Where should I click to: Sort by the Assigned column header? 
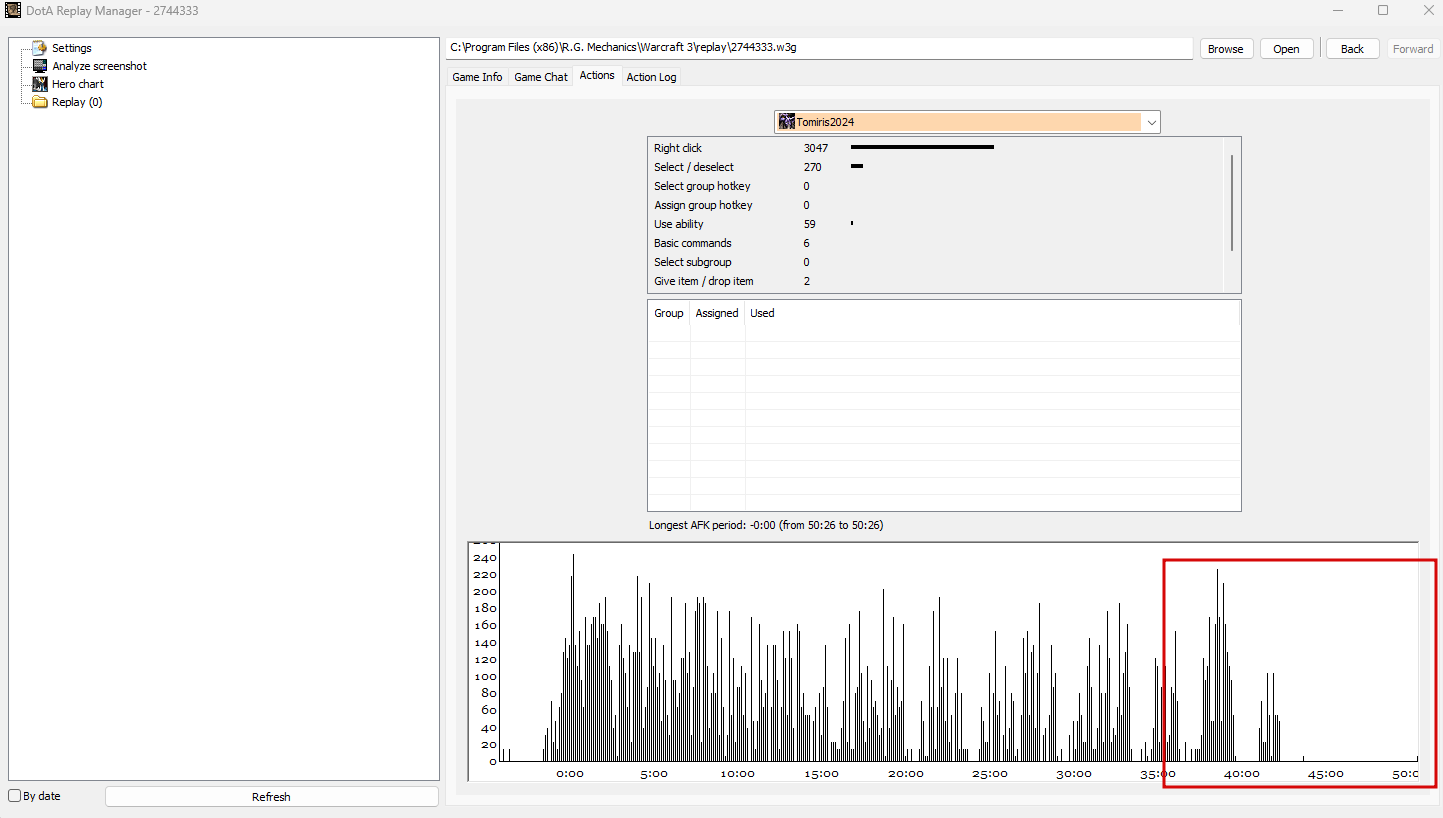coord(717,313)
